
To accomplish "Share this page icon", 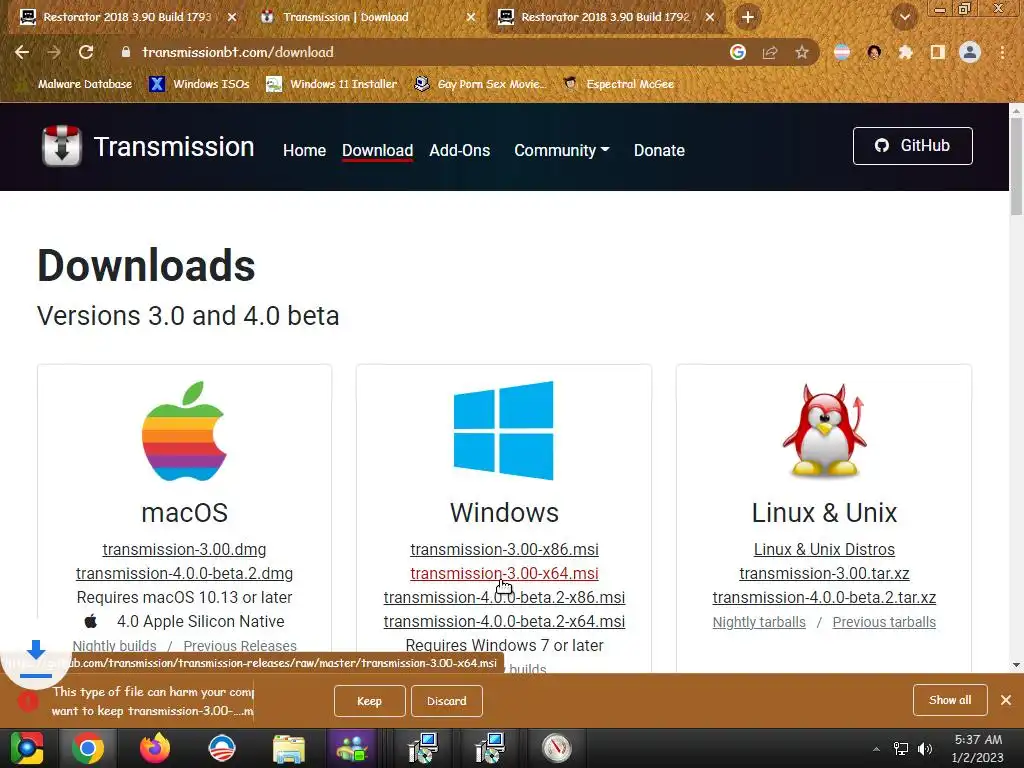I will click(770, 52).
